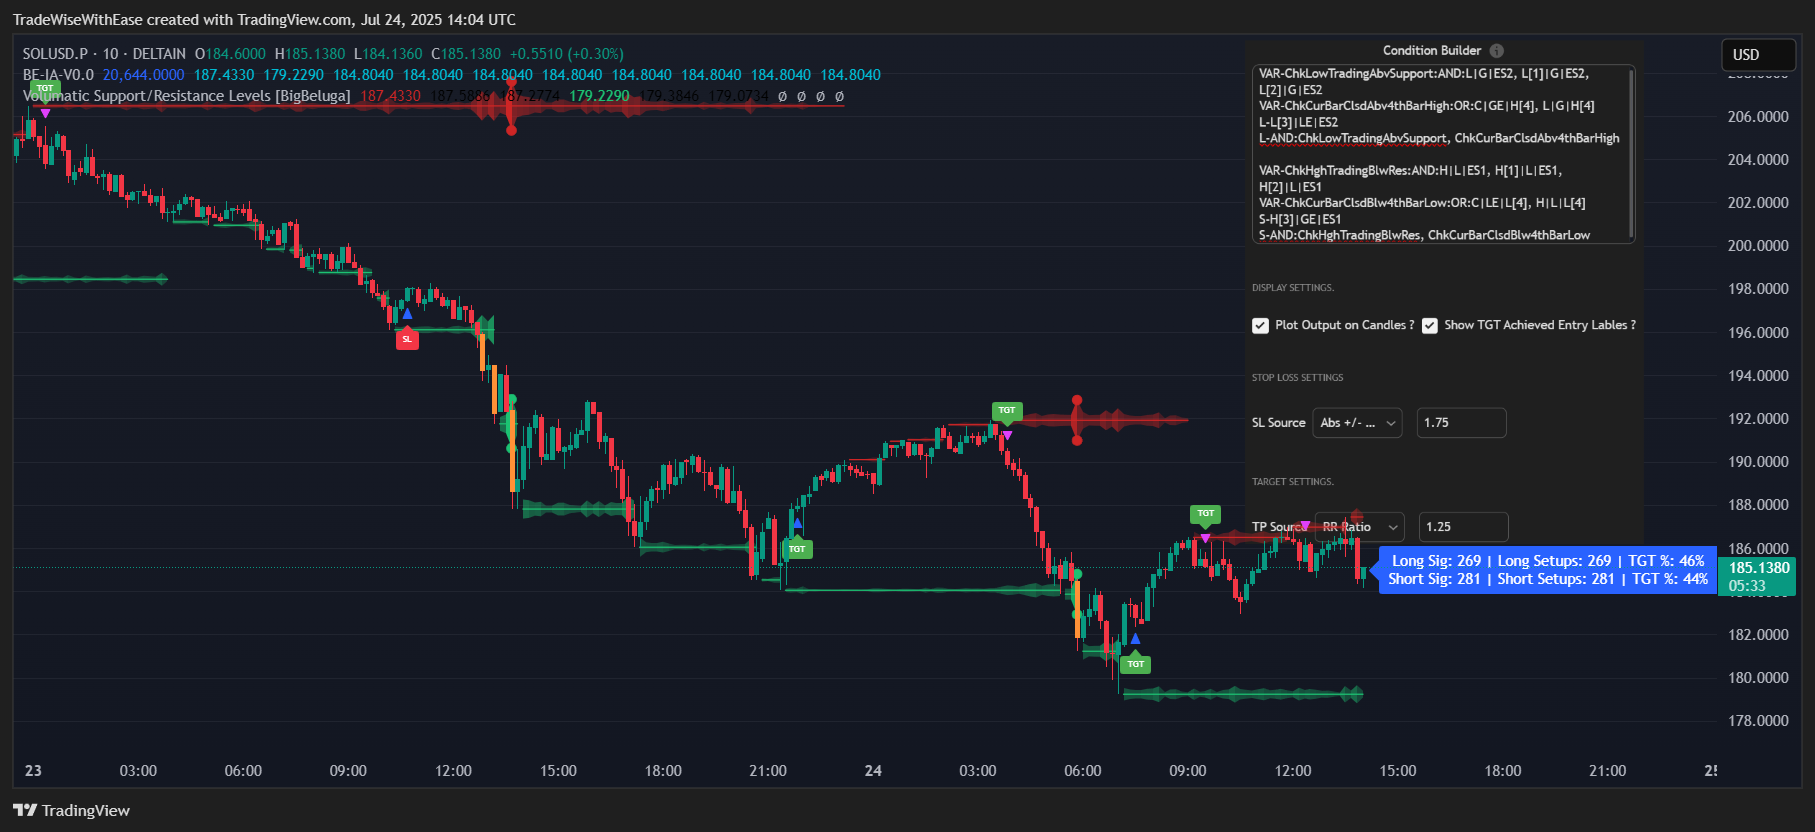
Task: Click the low price L184.1360
Action: tap(388, 54)
